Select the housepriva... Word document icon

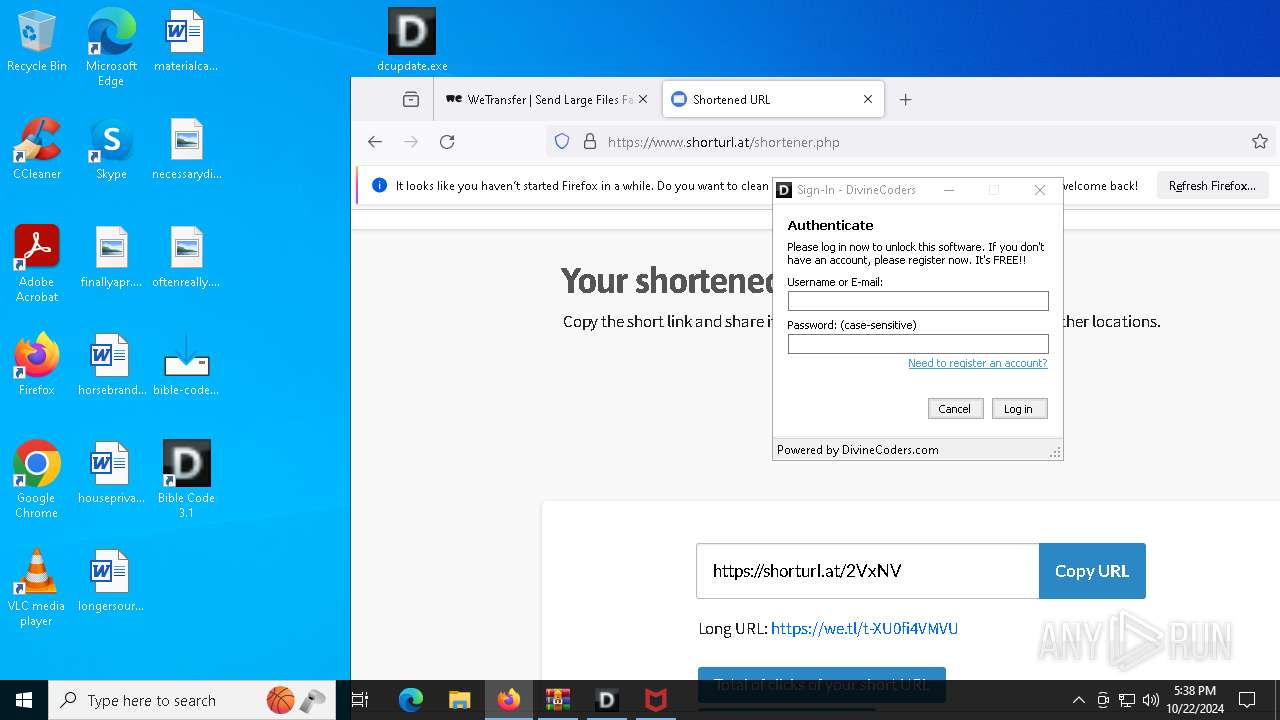click(x=111, y=474)
